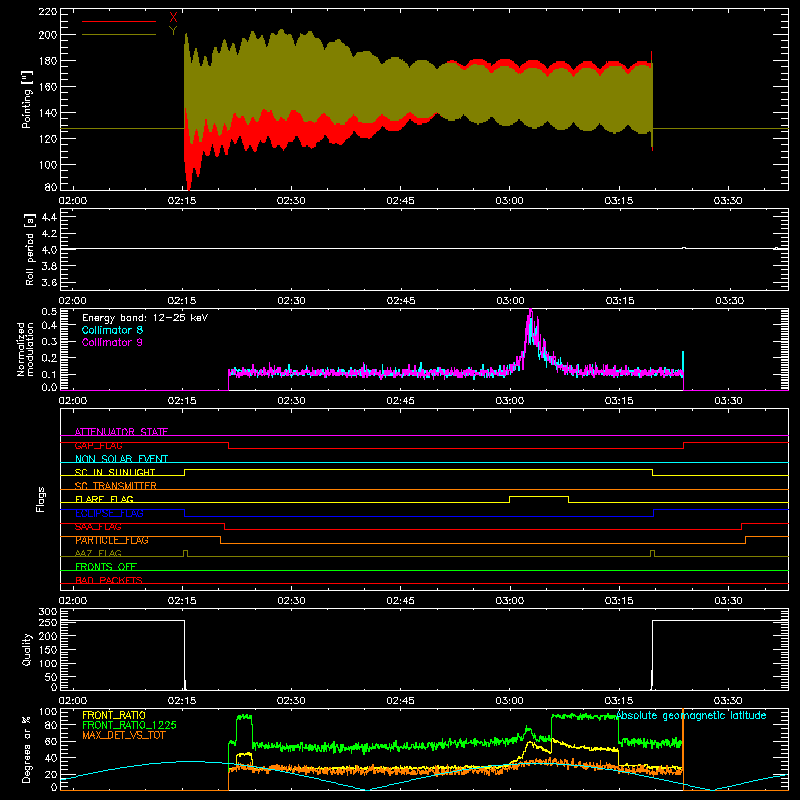Click the olive Y legend label
Image resolution: width=800 pixels, height=800 pixels.
coord(173,31)
